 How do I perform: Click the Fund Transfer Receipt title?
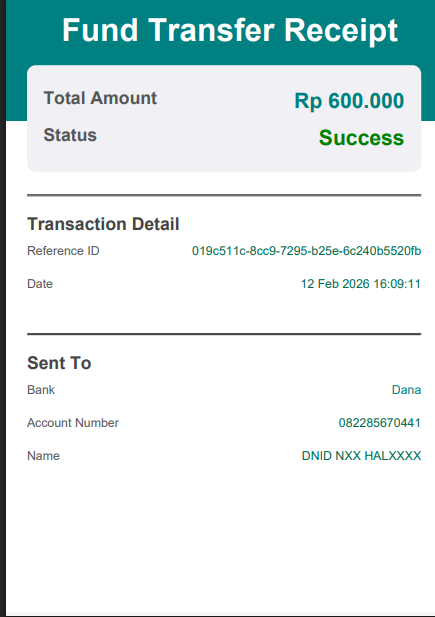click(230, 31)
